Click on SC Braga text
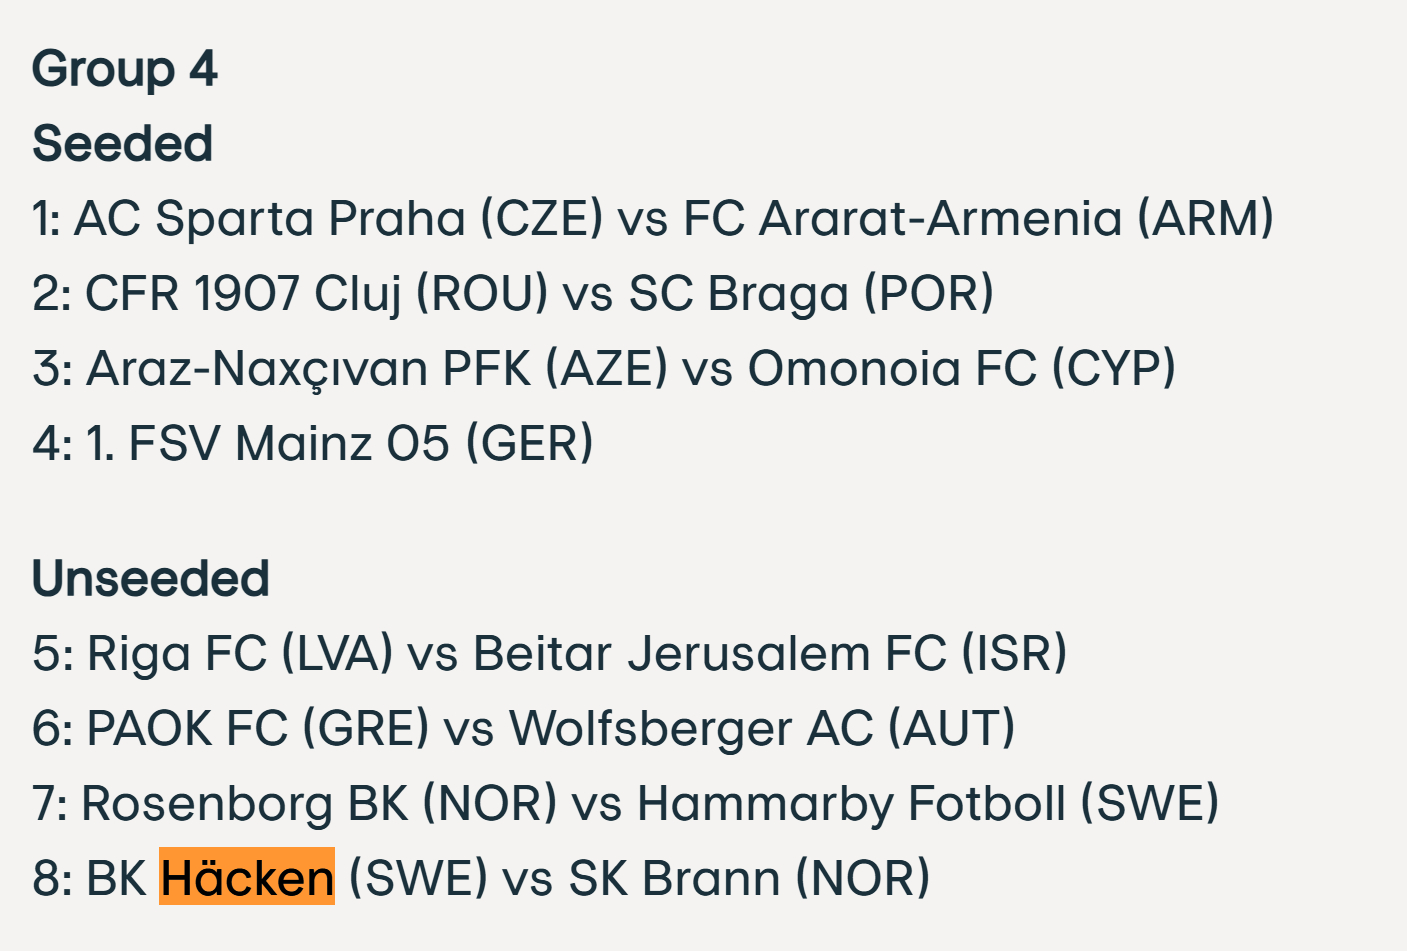Viewport: 1407px width, 951px height. point(738,294)
